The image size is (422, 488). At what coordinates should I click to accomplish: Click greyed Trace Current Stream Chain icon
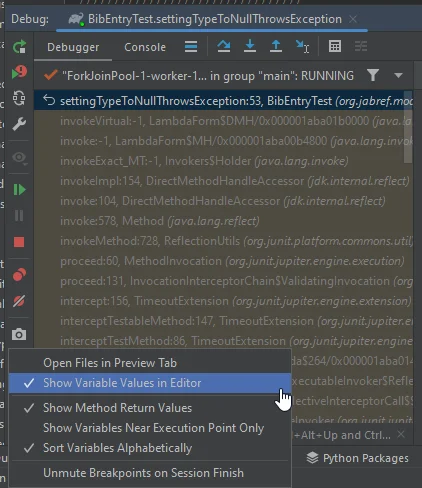click(x=361, y=46)
